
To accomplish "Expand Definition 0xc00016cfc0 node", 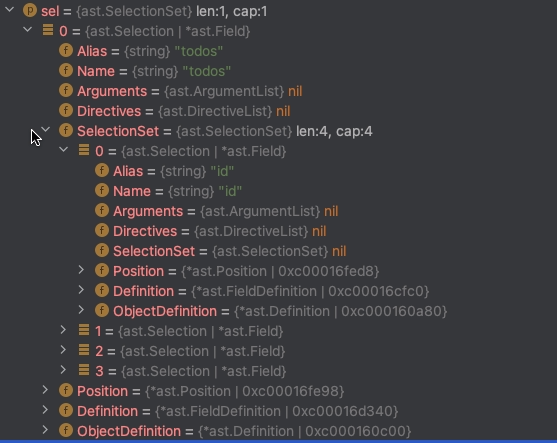I will [81, 290].
